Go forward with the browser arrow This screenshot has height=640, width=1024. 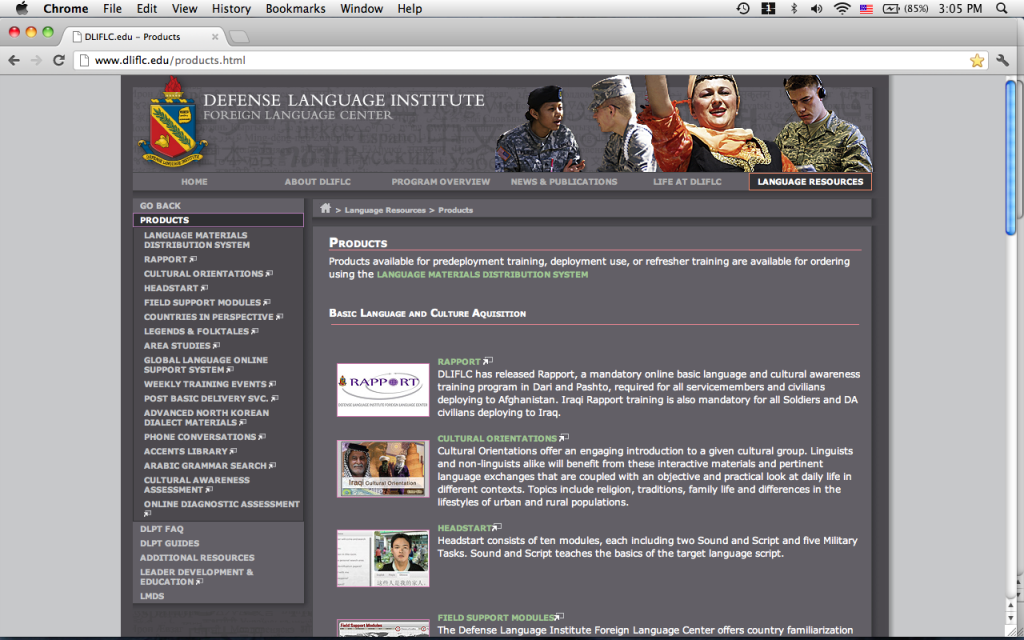36,60
